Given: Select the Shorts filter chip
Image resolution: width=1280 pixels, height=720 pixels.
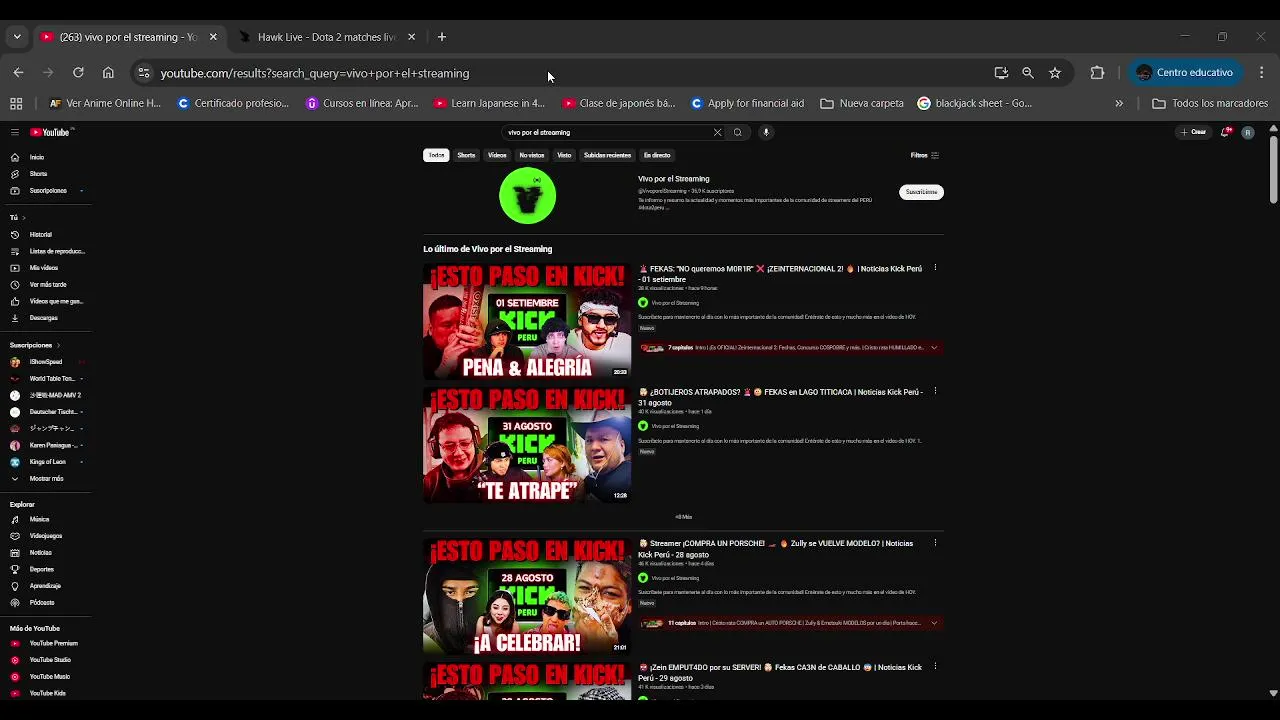Looking at the screenshot, I should point(466,155).
